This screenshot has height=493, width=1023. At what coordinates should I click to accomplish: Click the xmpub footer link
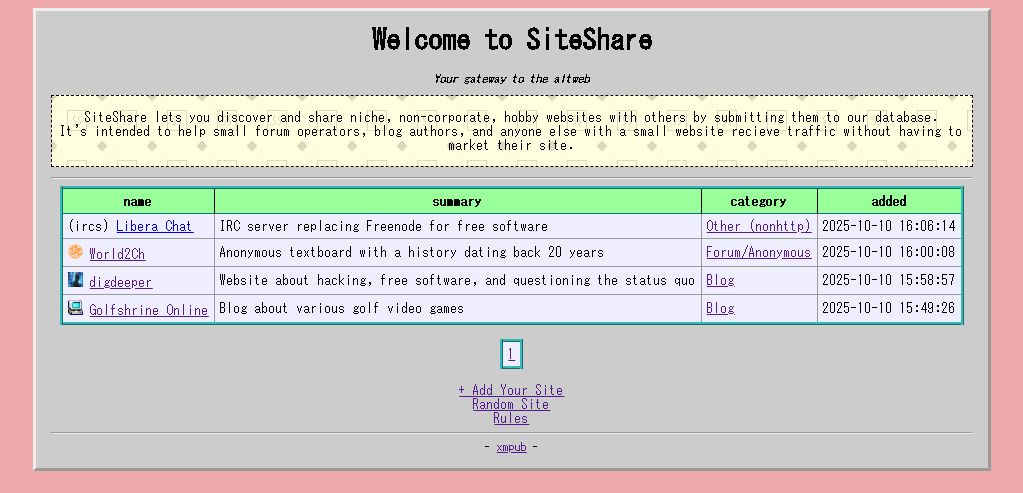(511, 447)
